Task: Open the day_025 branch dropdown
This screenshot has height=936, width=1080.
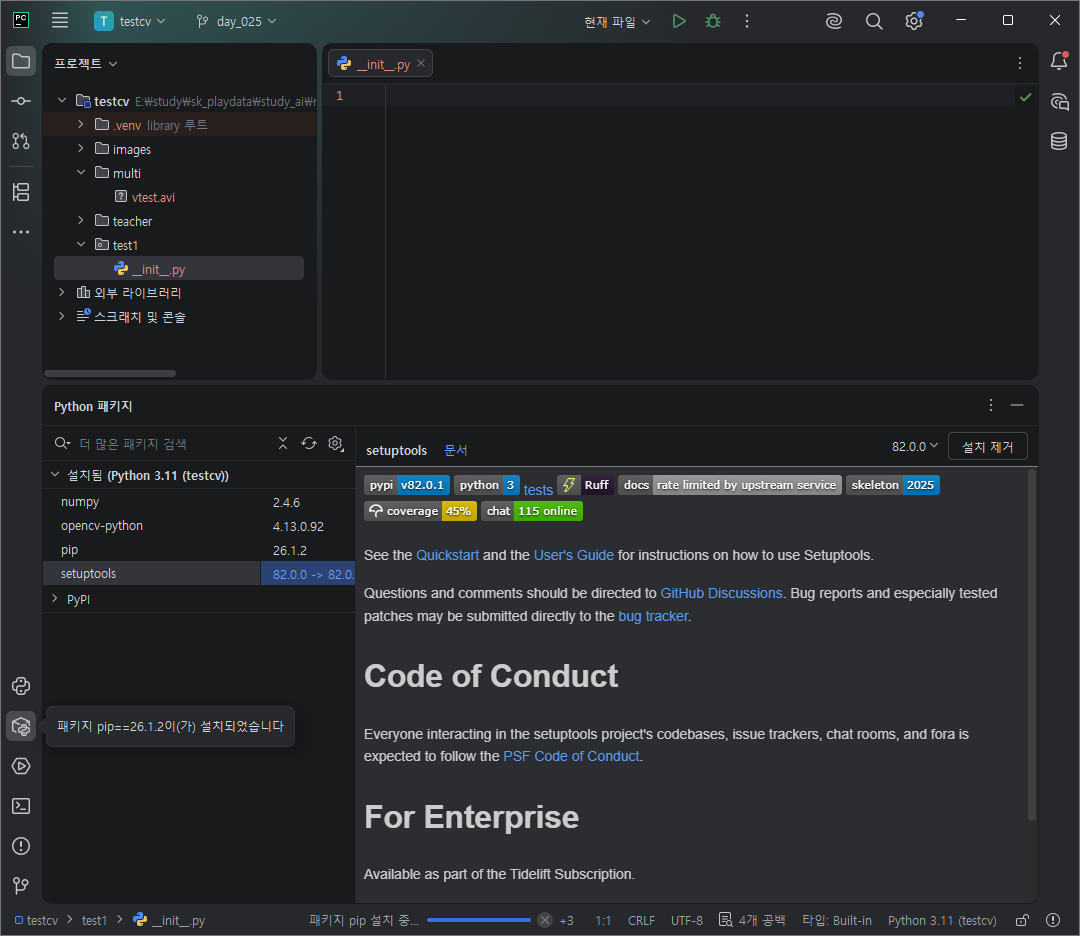Action: point(237,21)
